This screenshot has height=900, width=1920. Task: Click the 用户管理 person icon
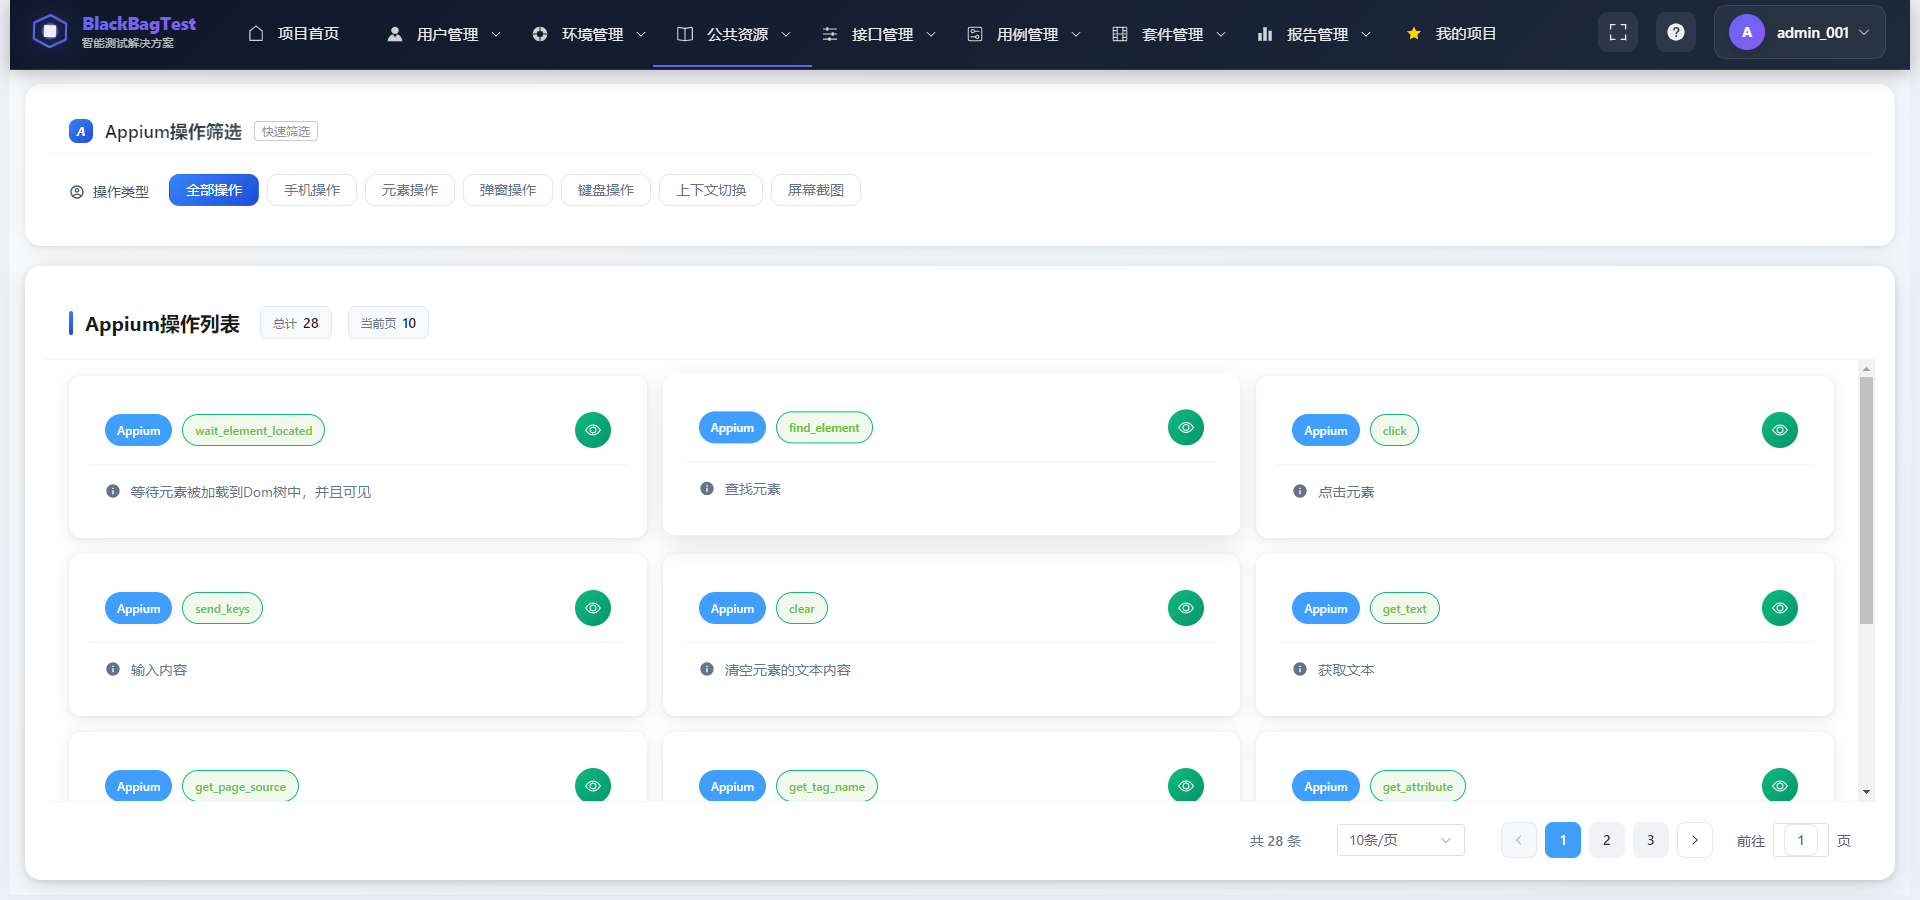[393, 33]
